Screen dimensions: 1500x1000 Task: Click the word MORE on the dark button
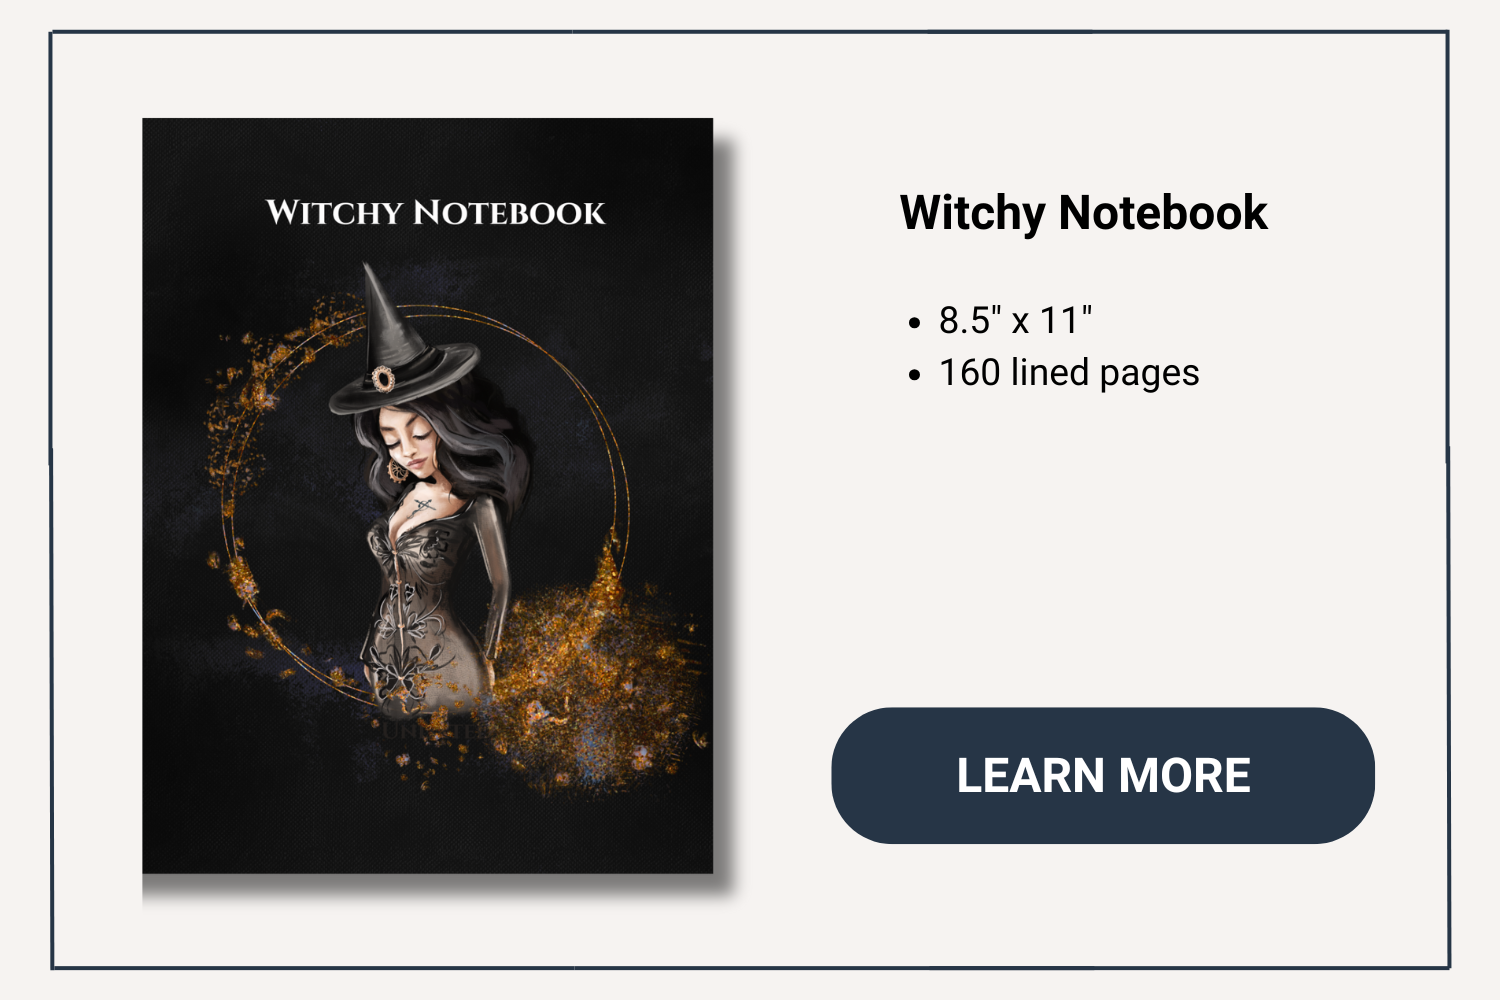coord(1184,776)
